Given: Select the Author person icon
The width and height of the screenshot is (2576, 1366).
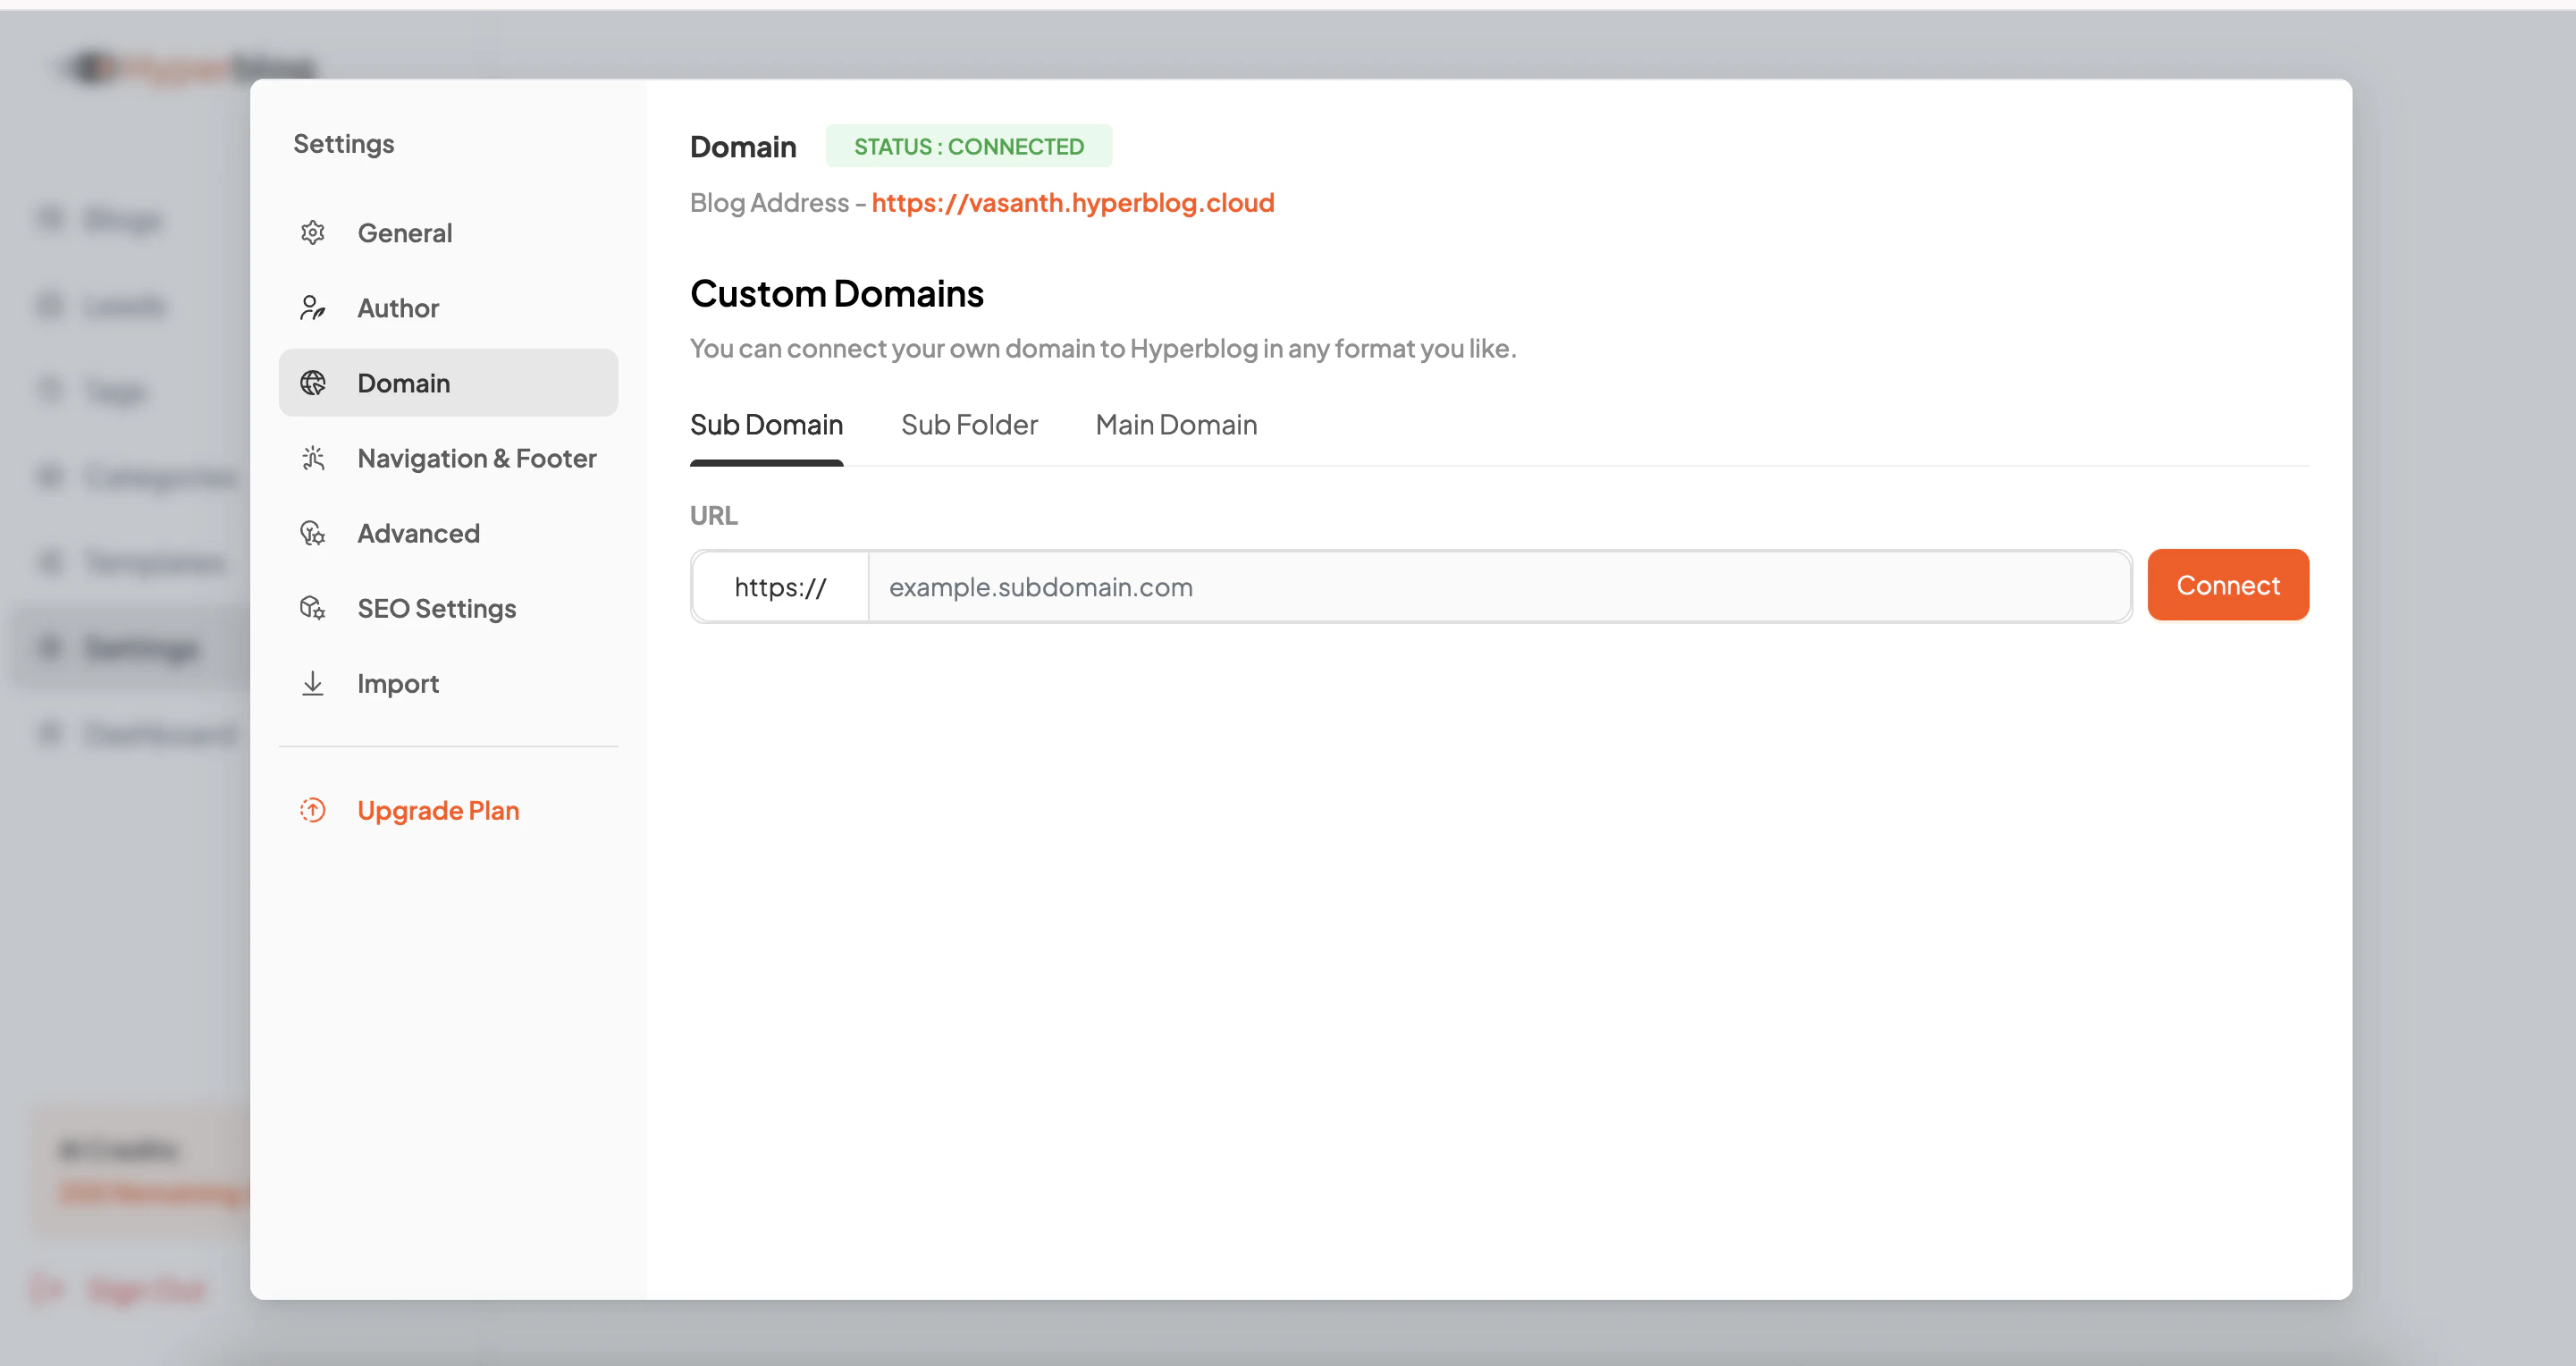Looking at the screenshot, I should pos(313,307).
